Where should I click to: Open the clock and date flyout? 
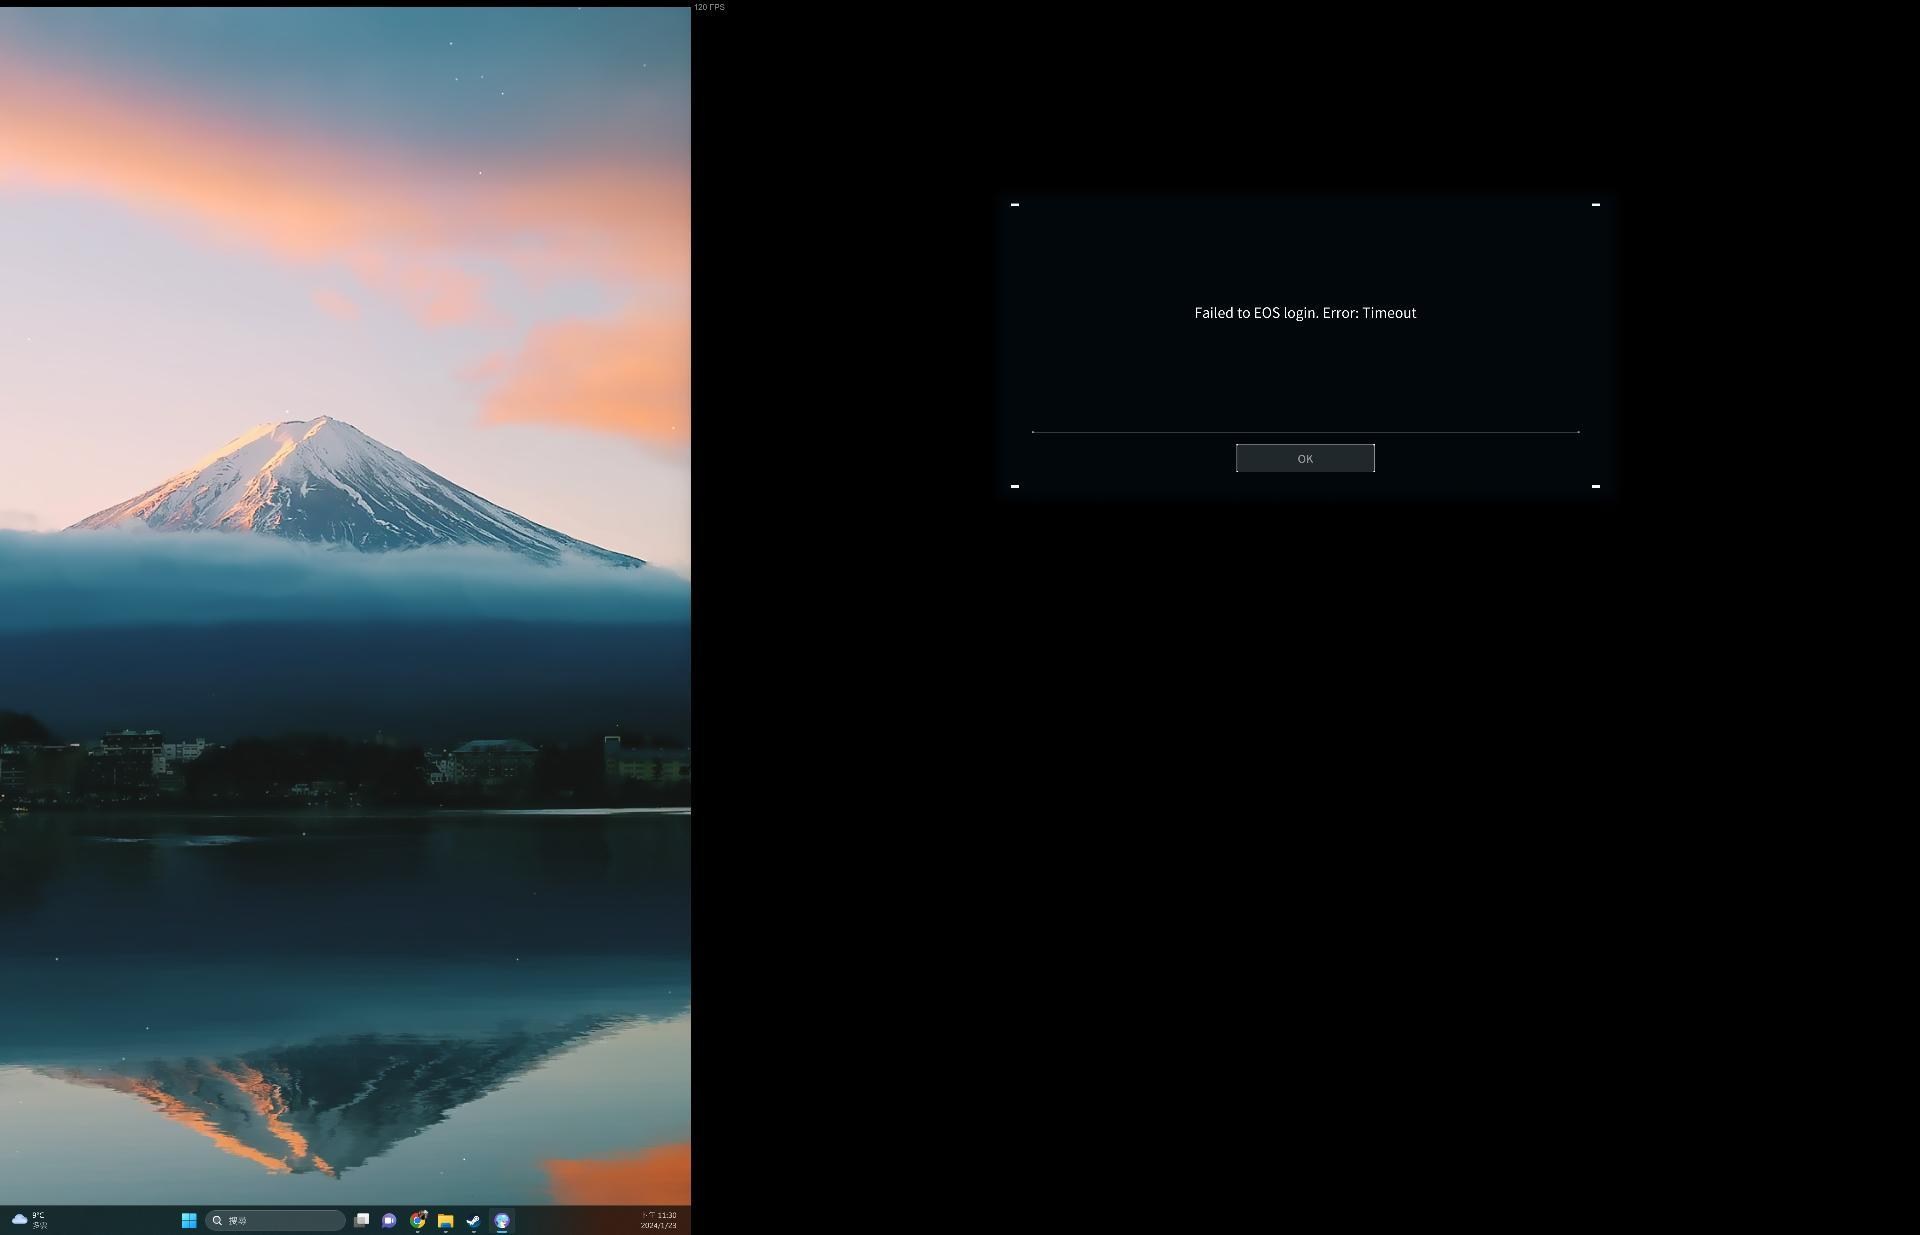[x=659, y=1220]
